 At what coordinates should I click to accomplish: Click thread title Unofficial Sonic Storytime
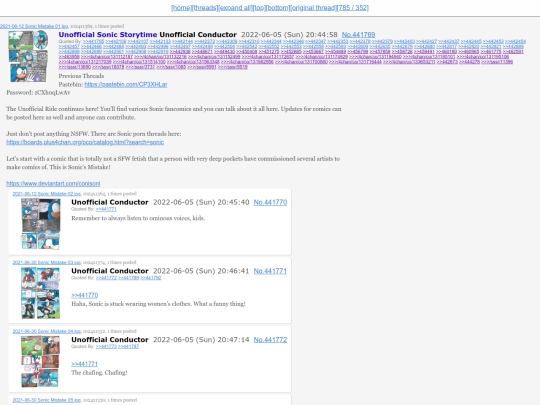click(108, 35)
